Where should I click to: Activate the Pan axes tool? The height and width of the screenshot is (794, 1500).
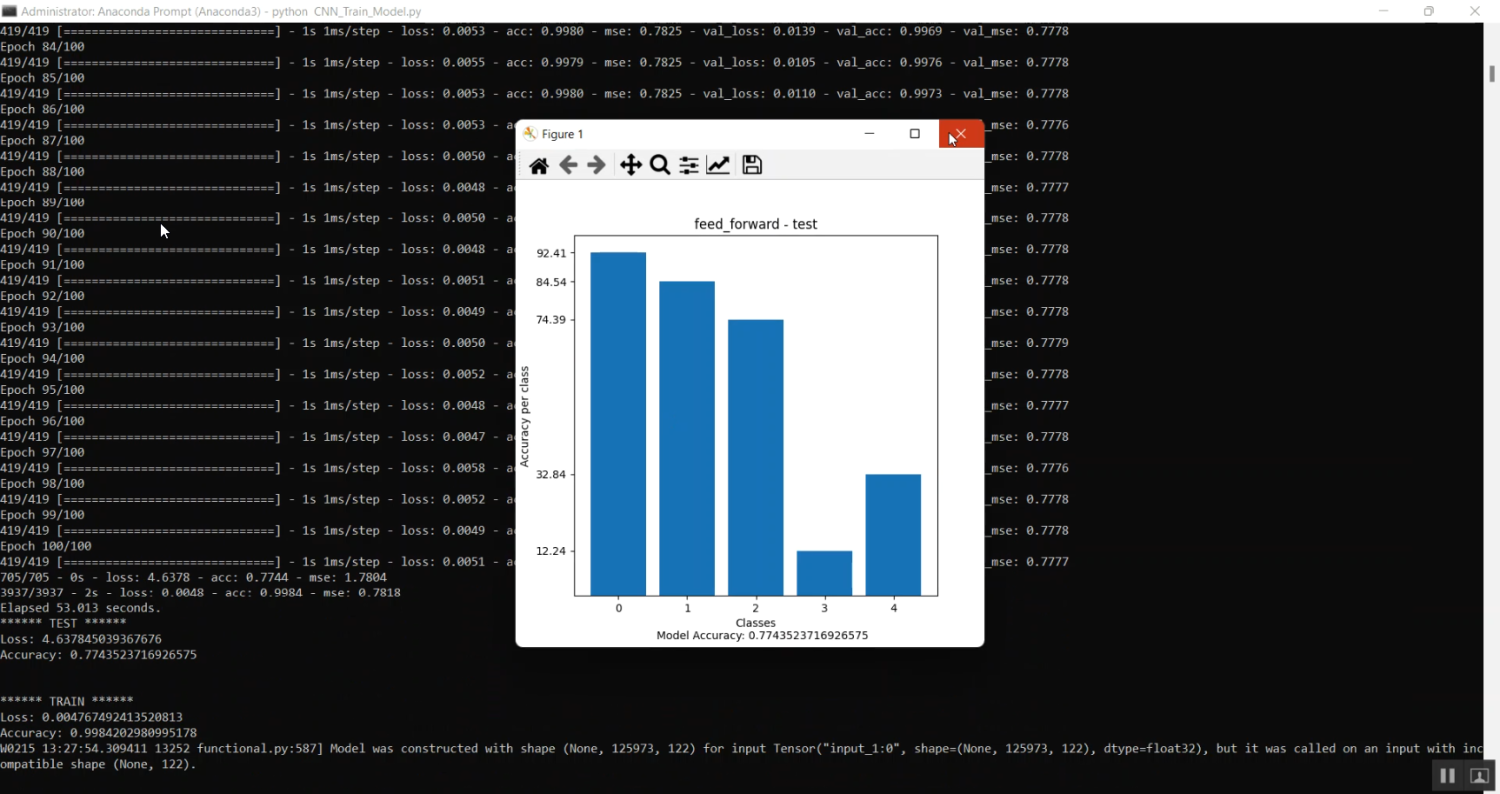pos(630,166)
